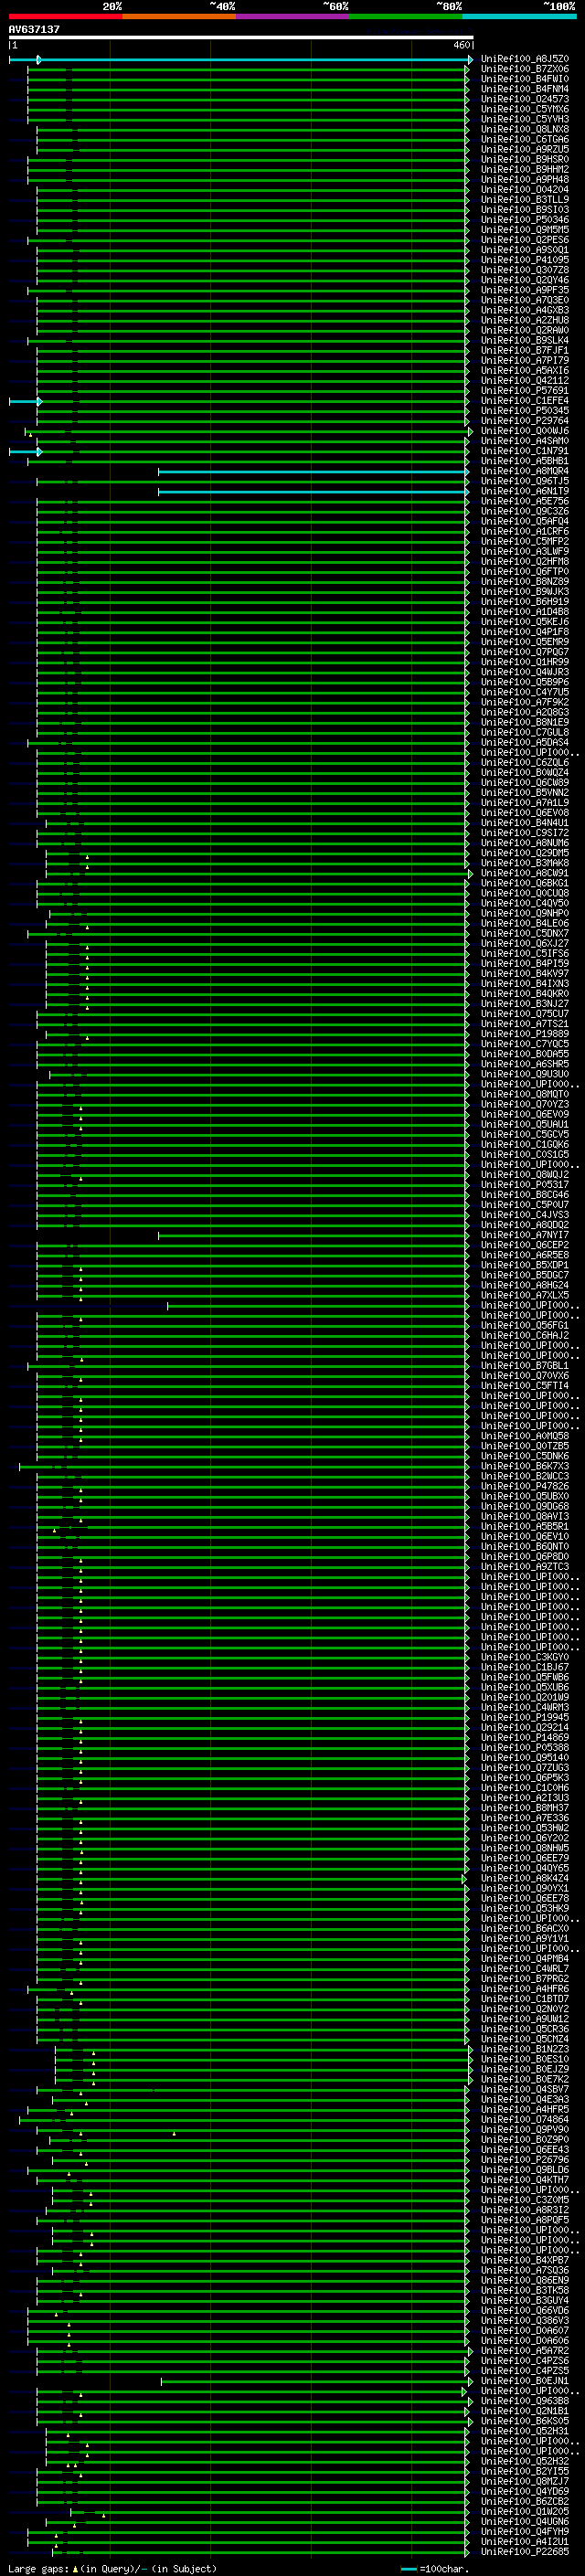This screenshot has width=585, height=2576.
Task: Click label UniRef100_B0E7K2
Action: point(525,2079)
